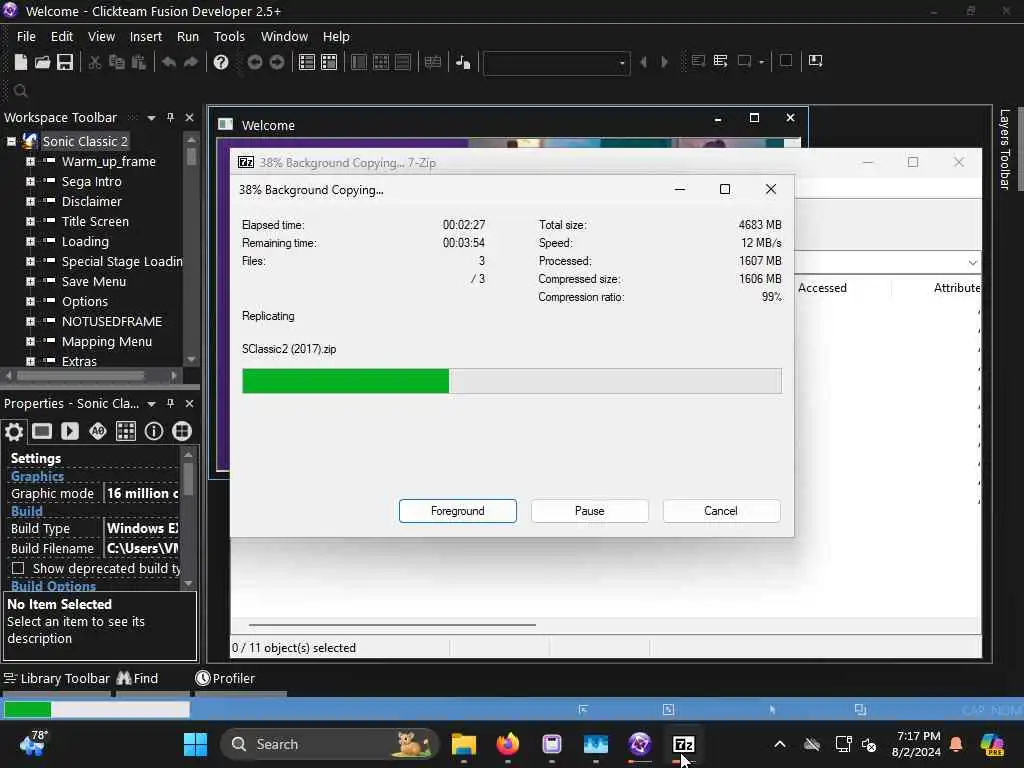The image size is (1024, 768).
Task: Click the Storyboard Editor icon
Action: [307, 62]
